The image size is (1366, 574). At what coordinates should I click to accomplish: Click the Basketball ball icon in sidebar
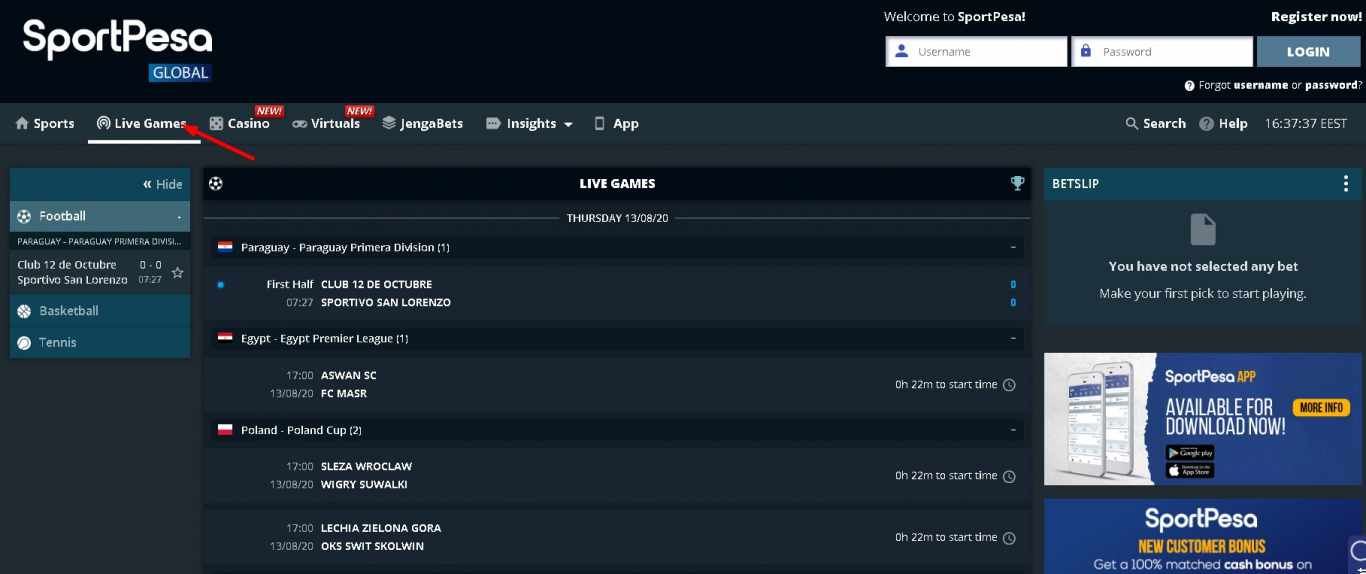click(24, 311)
